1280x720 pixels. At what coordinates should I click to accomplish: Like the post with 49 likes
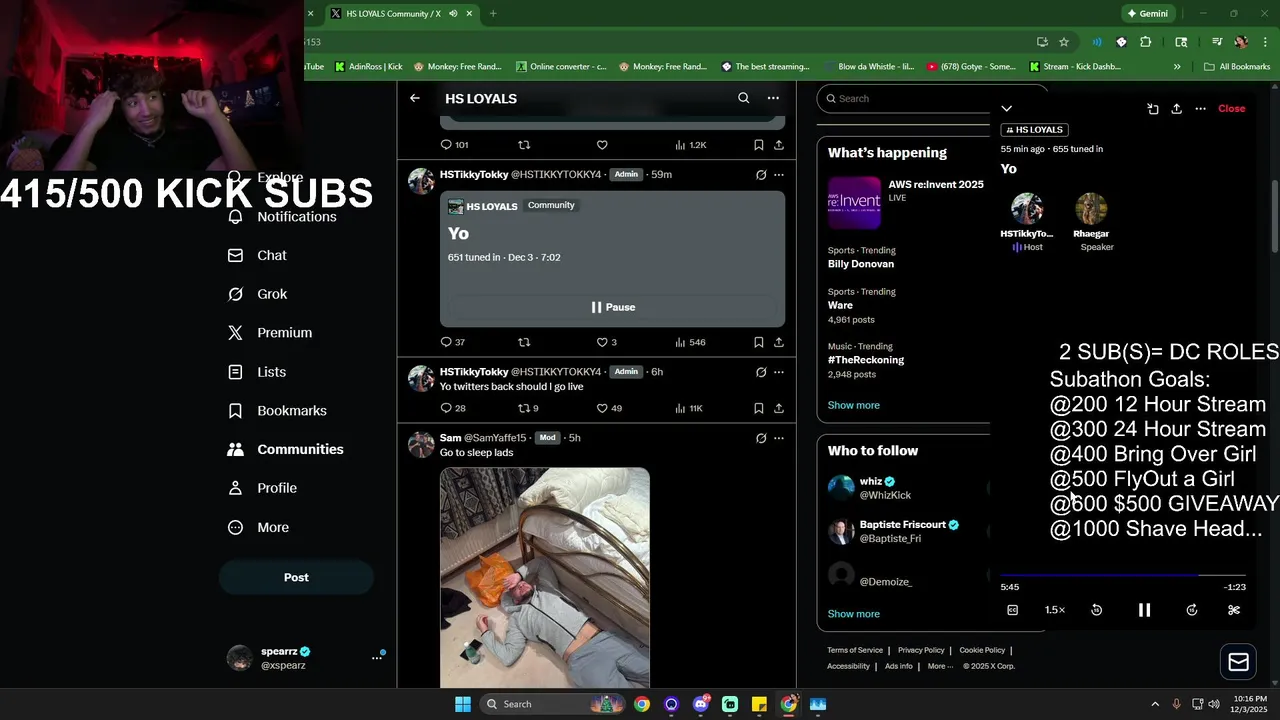click(609, 408)
